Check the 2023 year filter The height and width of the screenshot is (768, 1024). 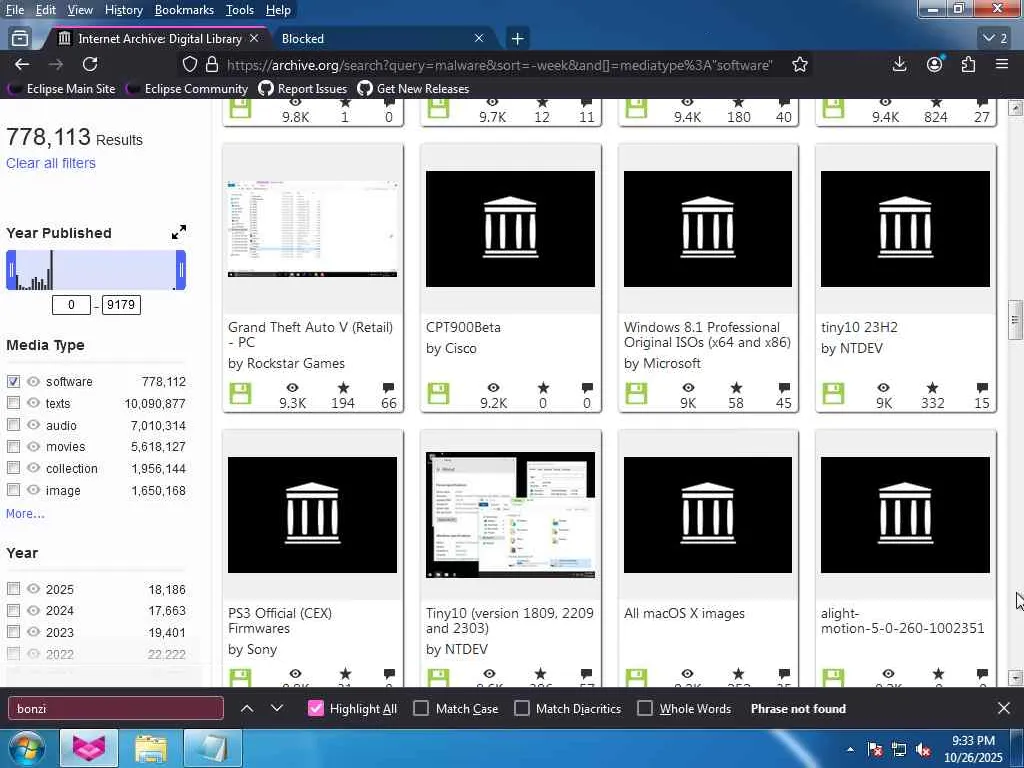[x=13, y=632]
